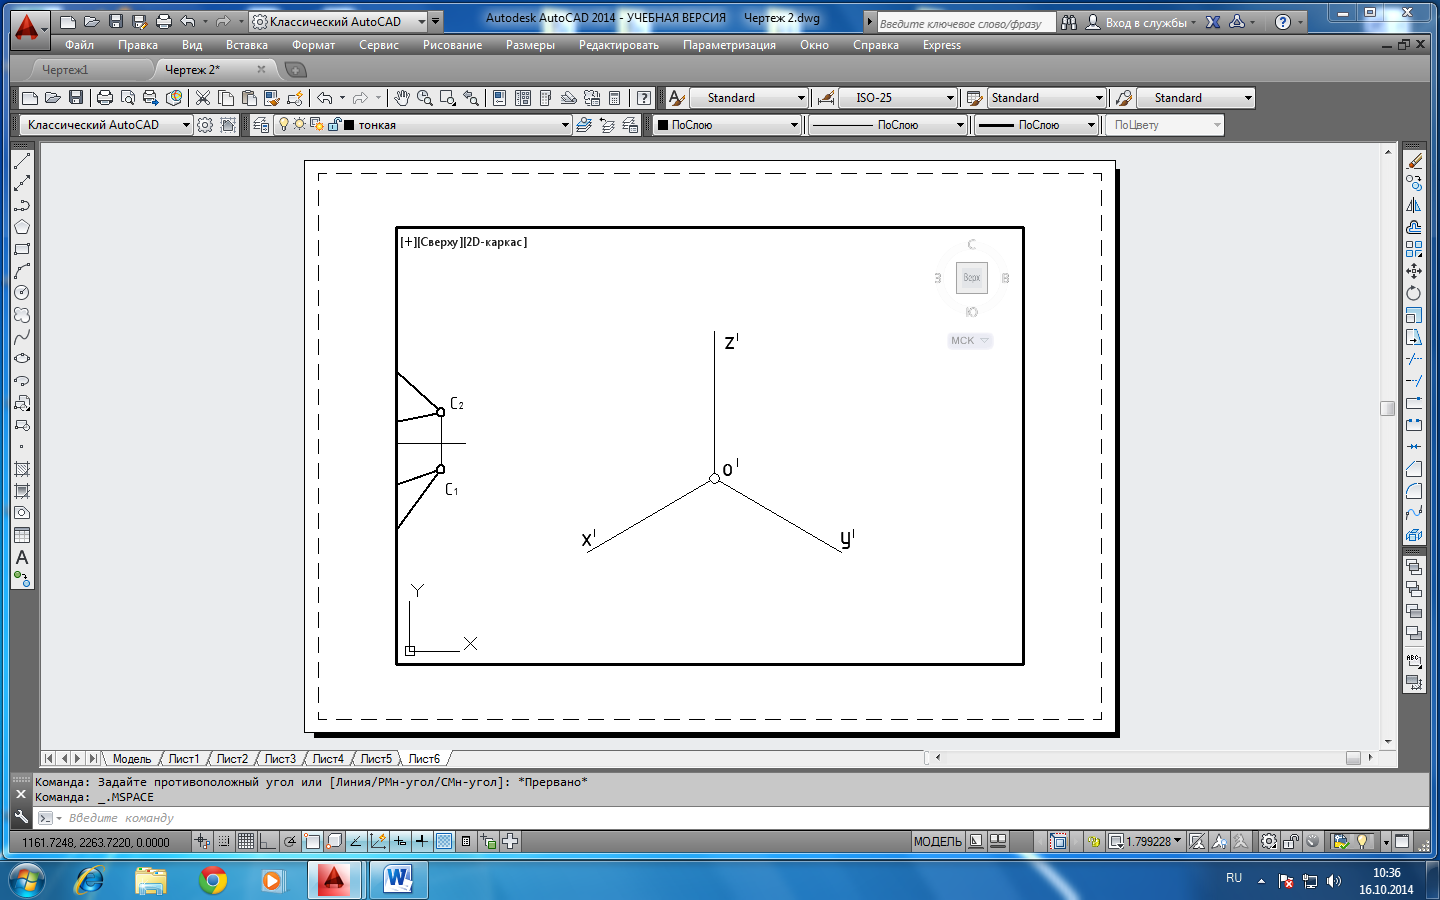Screen dimensions: 1440x900
Task: Toggle layer on/off lightbulb for тонкая
Action: click(284, 125)
